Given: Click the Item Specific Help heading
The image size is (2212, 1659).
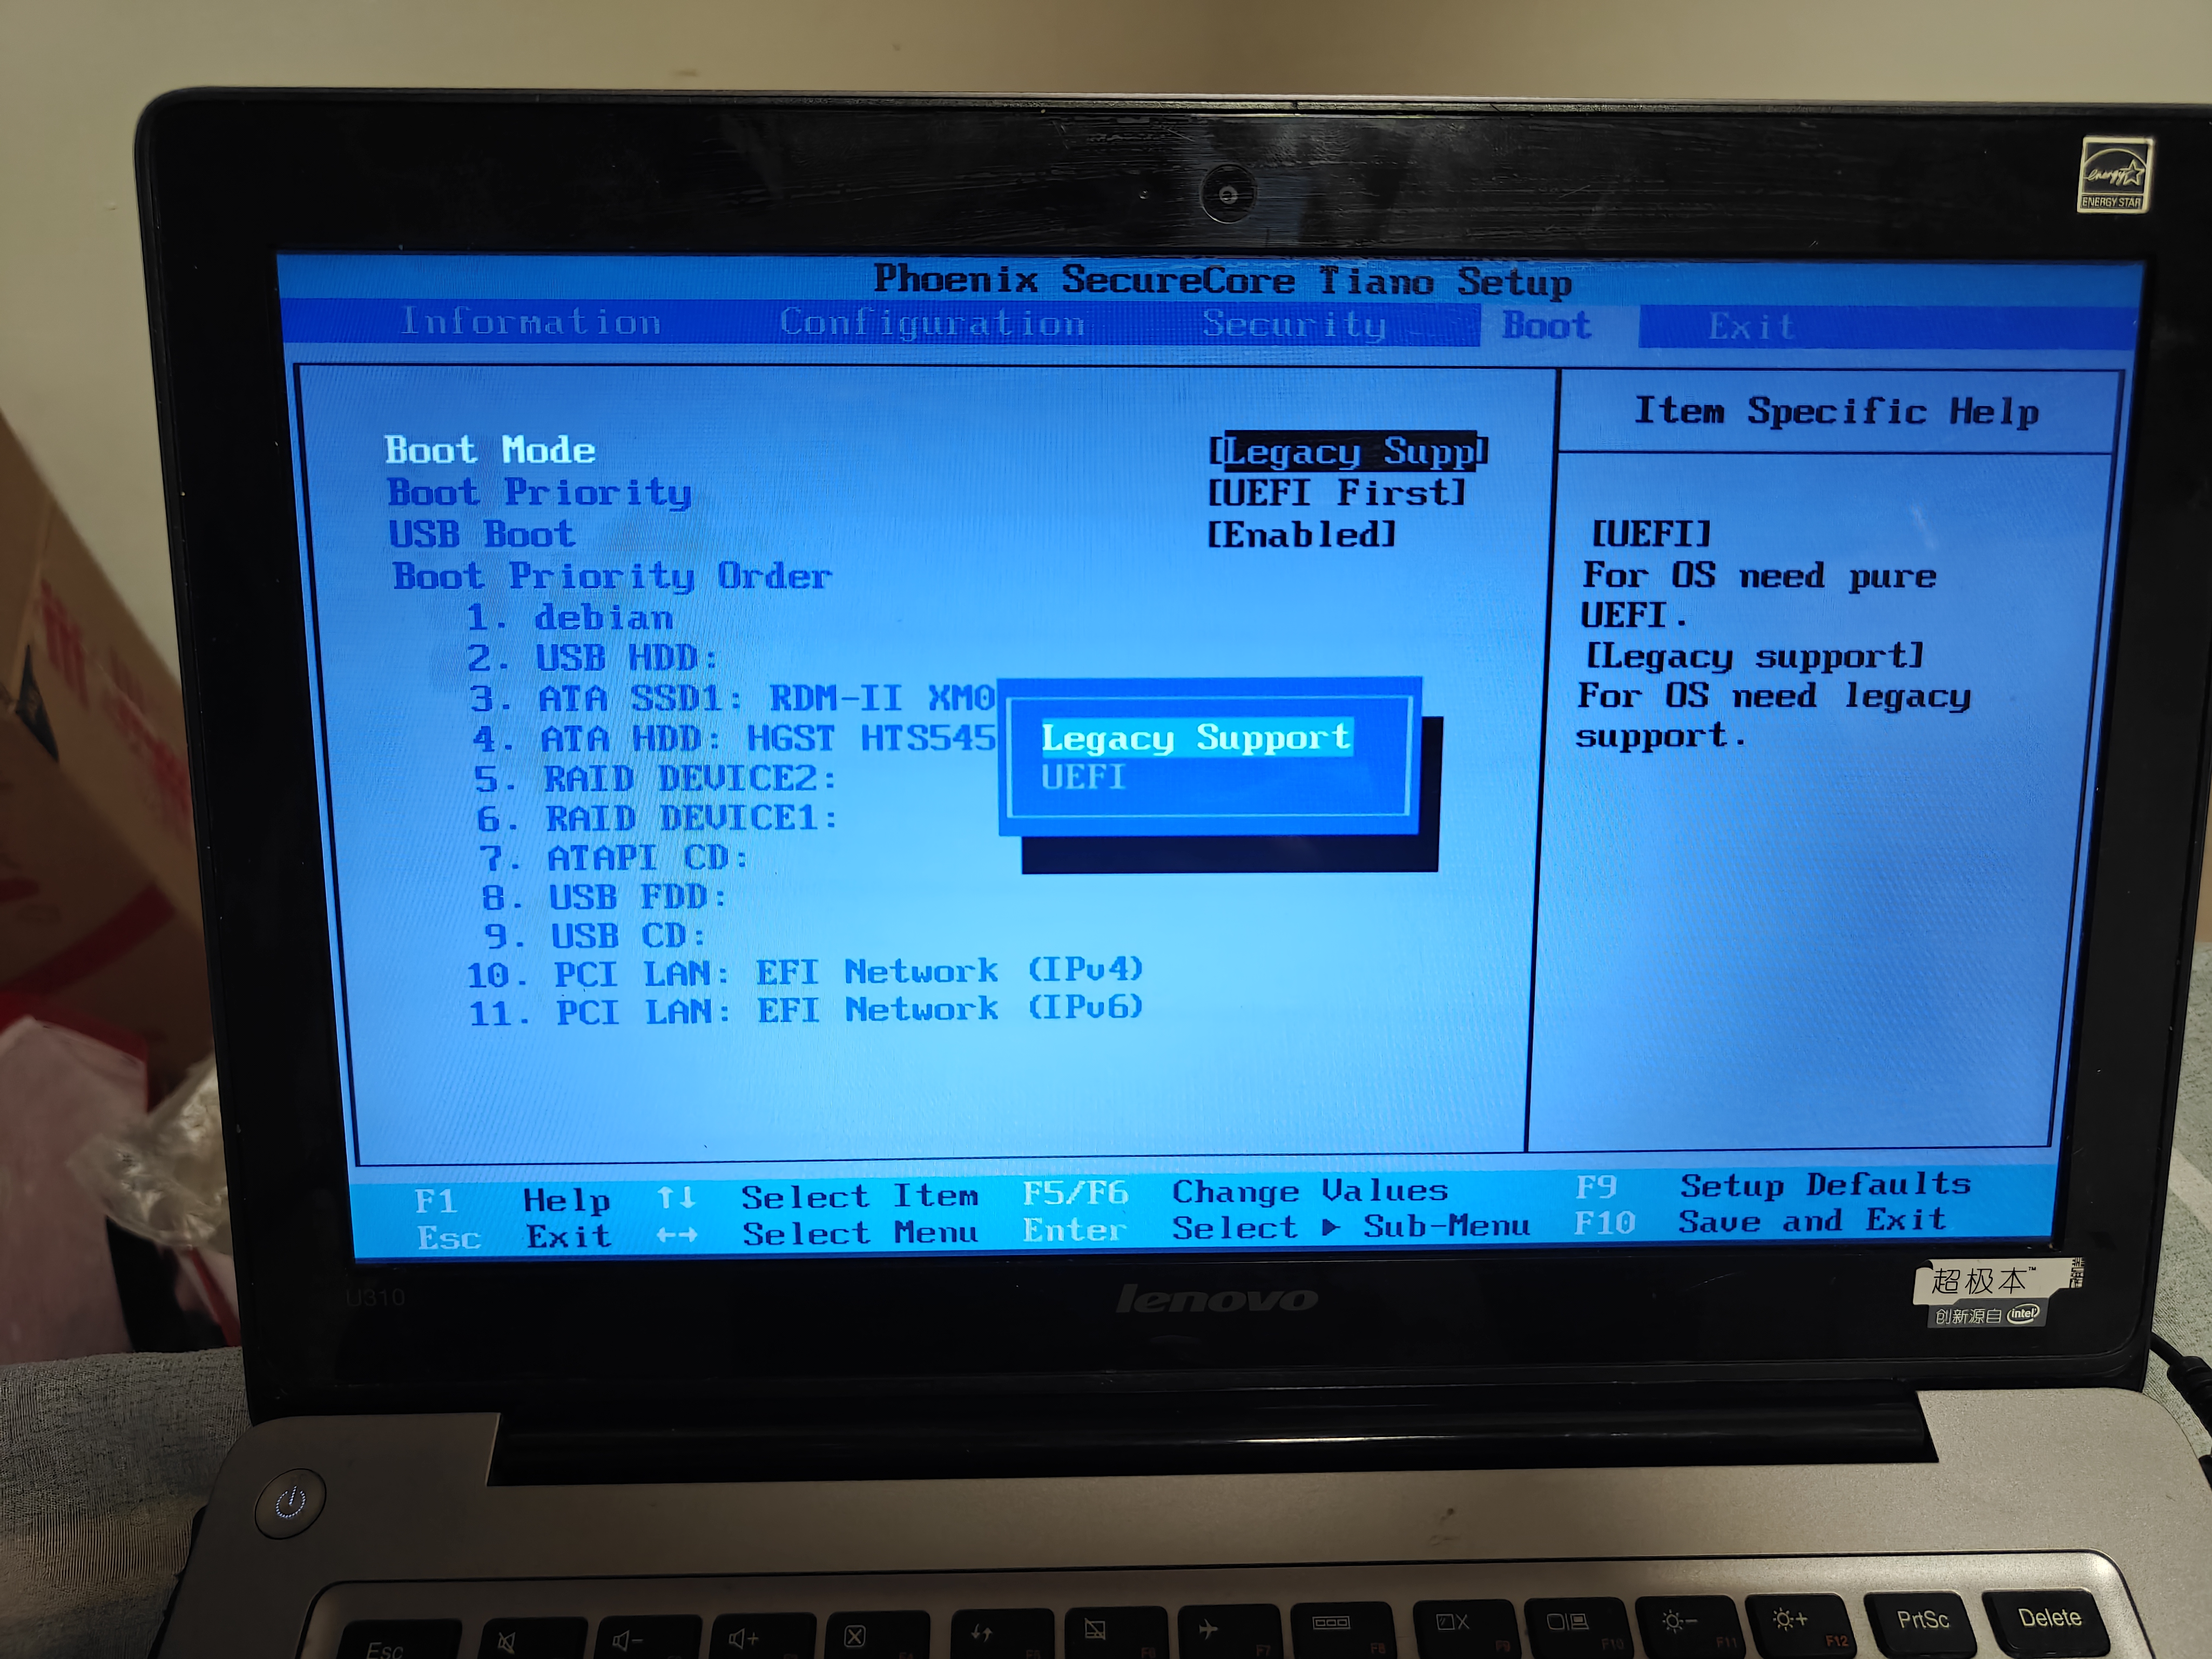Looking at the screenshot, I should point(1836,411).
